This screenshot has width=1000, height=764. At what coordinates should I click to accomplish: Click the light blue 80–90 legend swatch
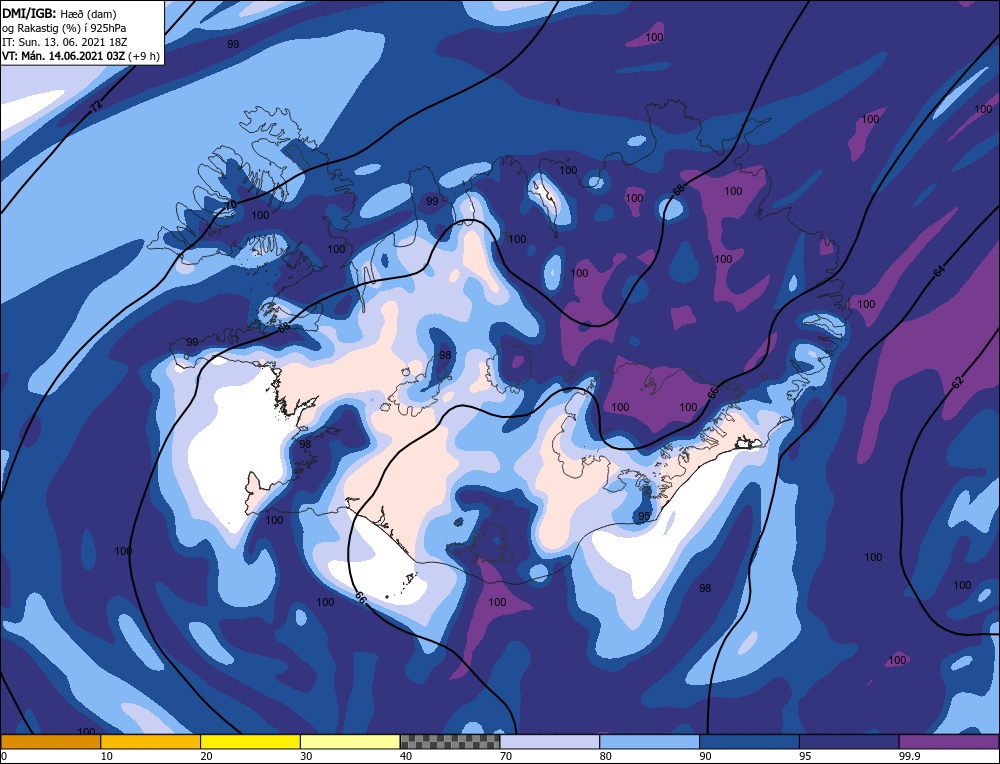[x=649, y=742]
